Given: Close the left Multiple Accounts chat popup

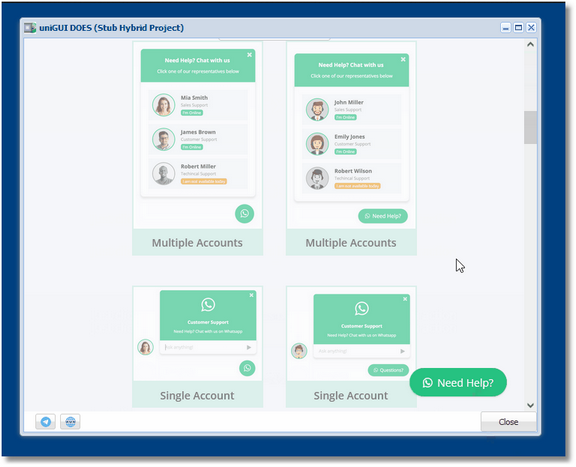Looking at the screenshot, I should click(x=249, y=55).
